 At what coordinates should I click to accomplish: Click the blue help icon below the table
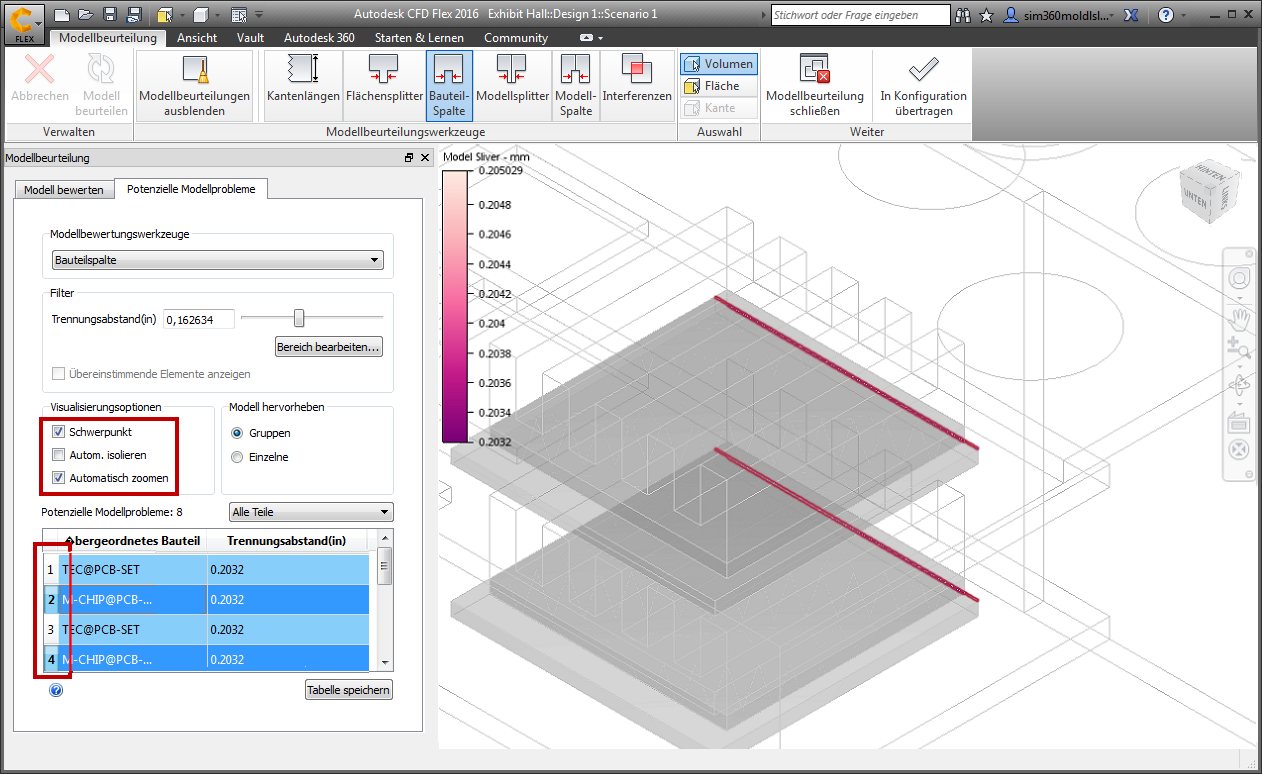click(x=56, y=690)
